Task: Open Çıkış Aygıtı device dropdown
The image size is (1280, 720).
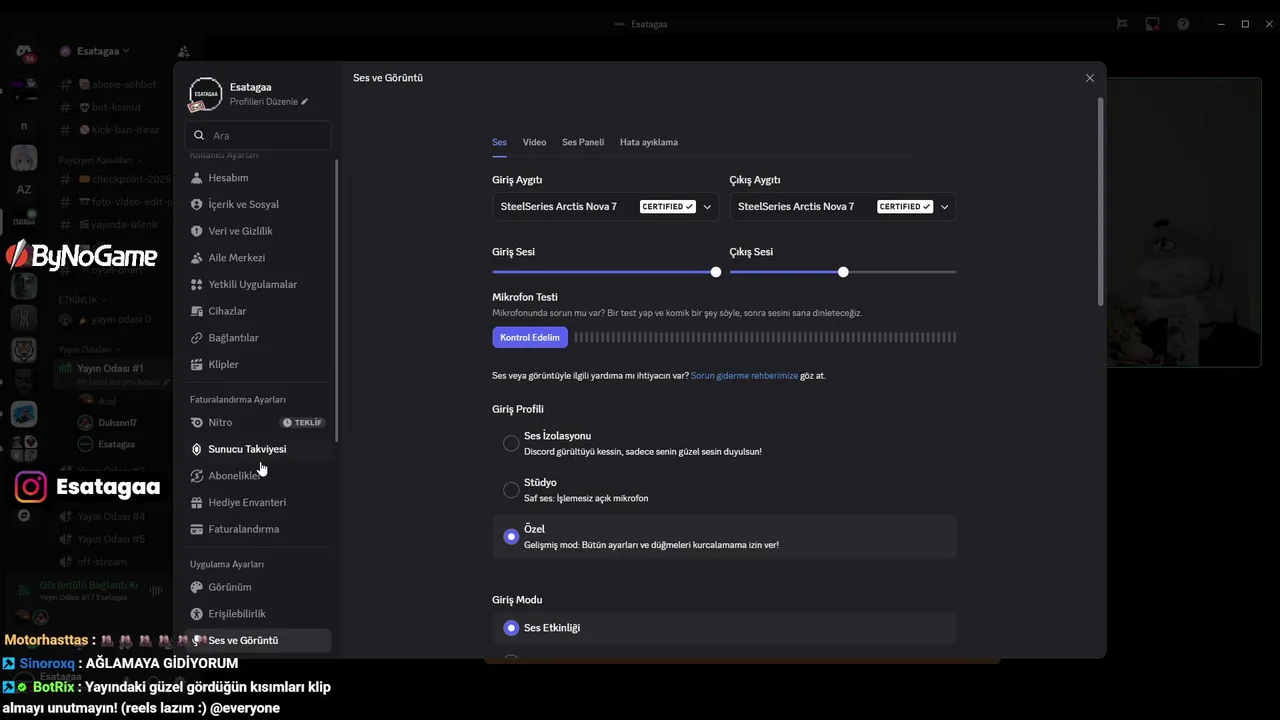Action: point(843,207)
